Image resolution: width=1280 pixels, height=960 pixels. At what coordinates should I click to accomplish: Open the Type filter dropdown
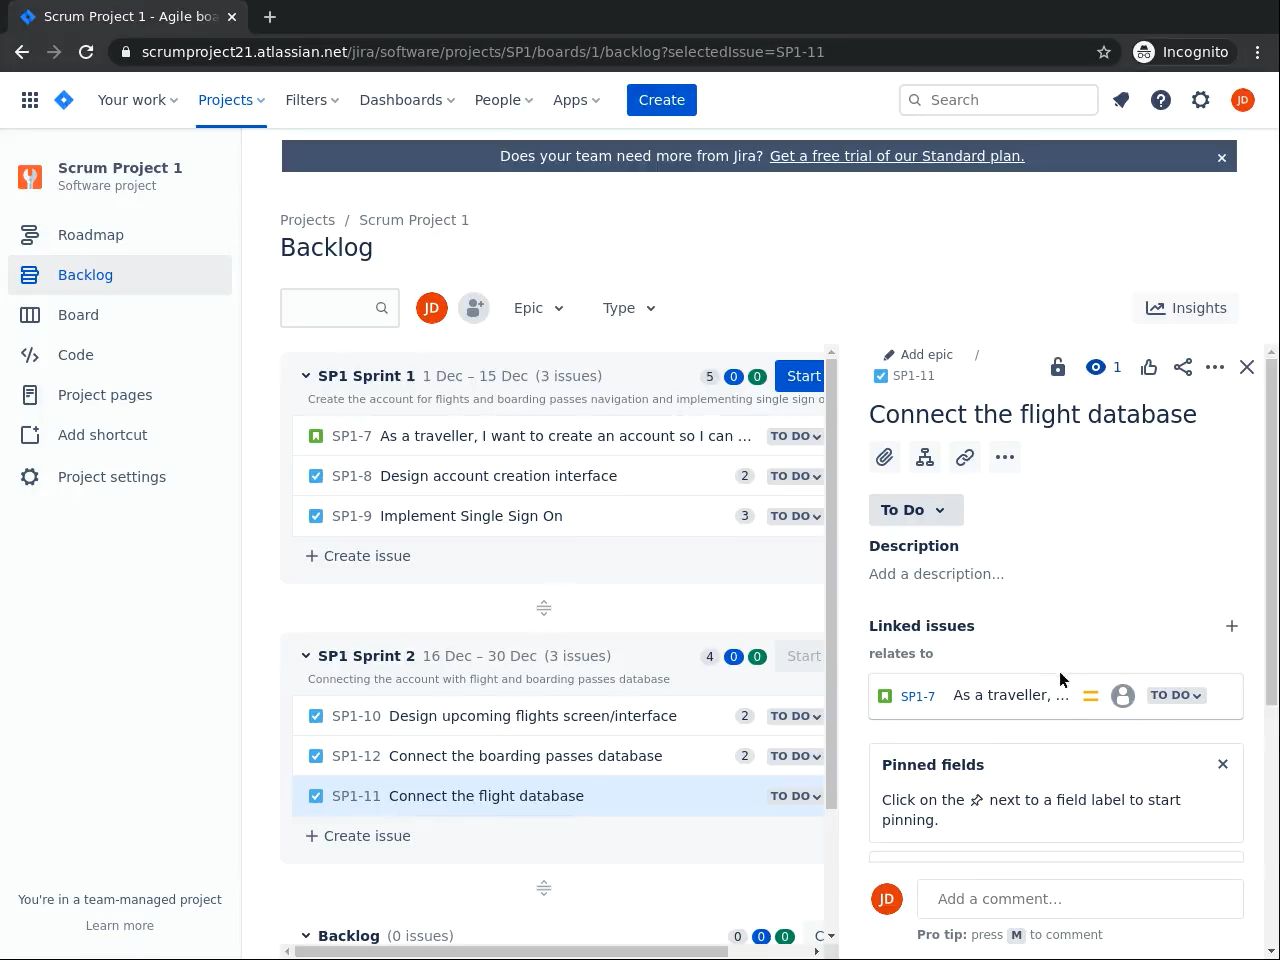point(628,308)
